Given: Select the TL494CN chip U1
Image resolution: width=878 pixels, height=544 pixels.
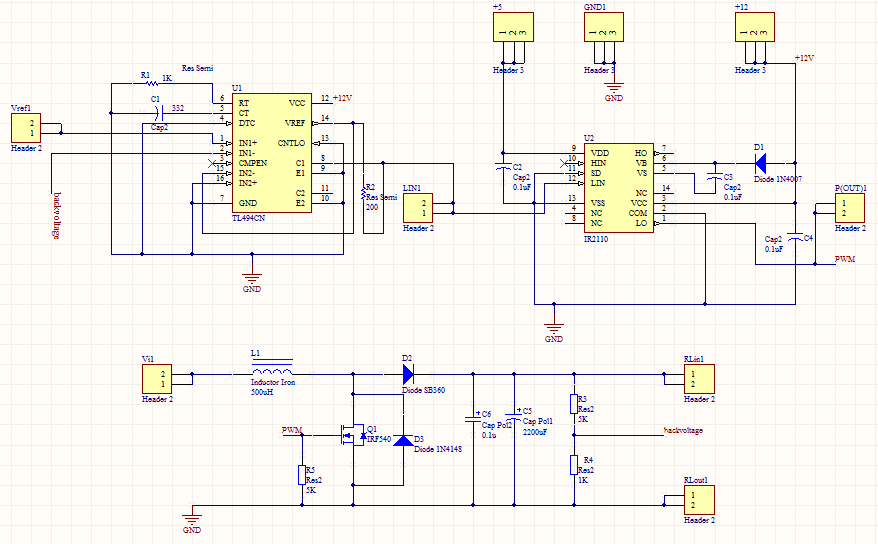Looking at the screenshot, I should [x=271, y=152].
